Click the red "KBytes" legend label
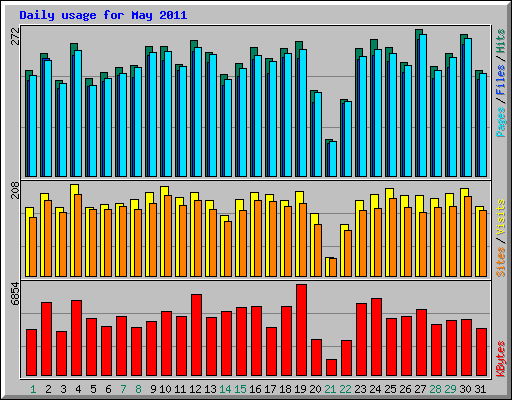512x400 pixels. coord(501,359)
